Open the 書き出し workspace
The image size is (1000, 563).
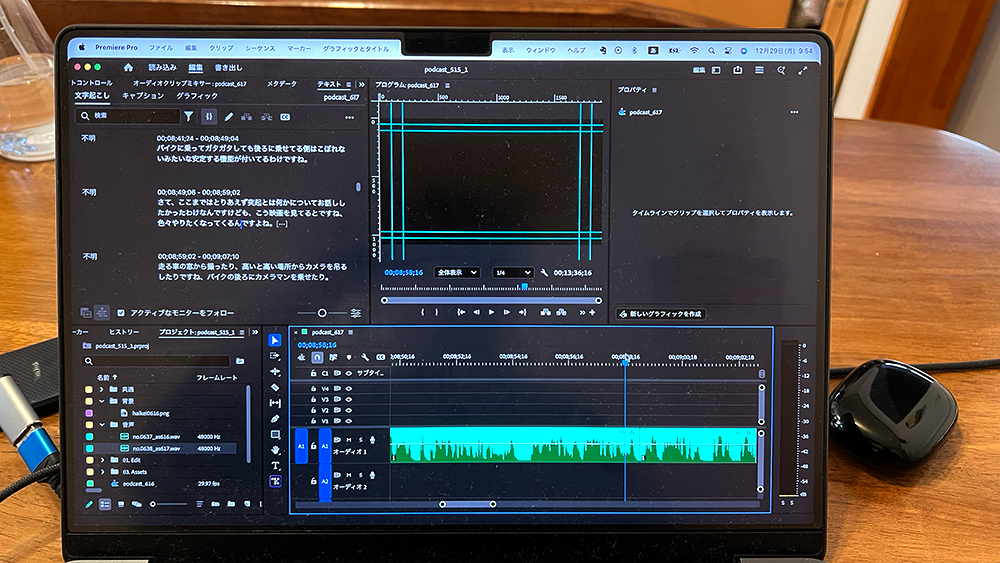point(228,68)
